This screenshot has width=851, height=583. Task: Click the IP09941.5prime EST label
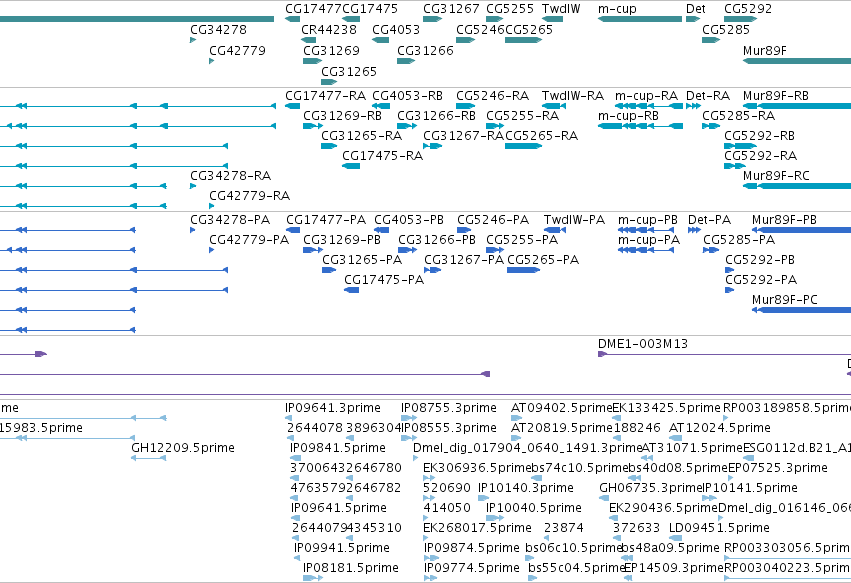[341, 548]
